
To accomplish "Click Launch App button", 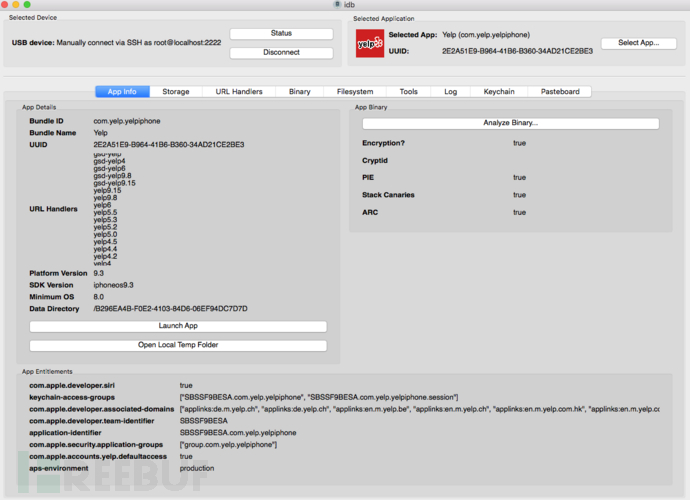I will (178, 326).
